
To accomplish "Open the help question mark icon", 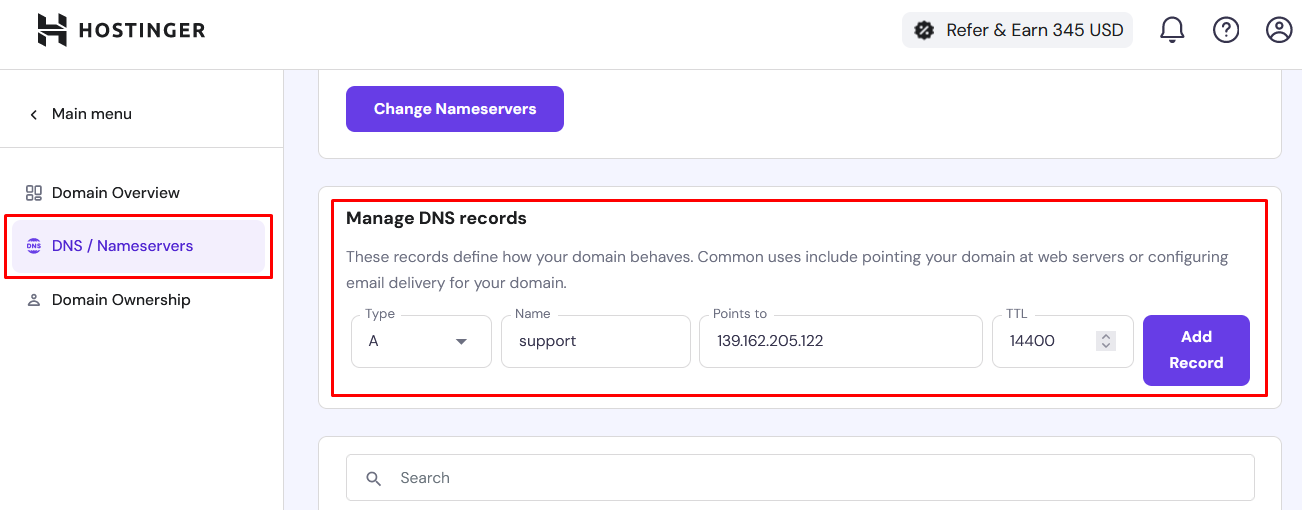I will (1226, 30).
